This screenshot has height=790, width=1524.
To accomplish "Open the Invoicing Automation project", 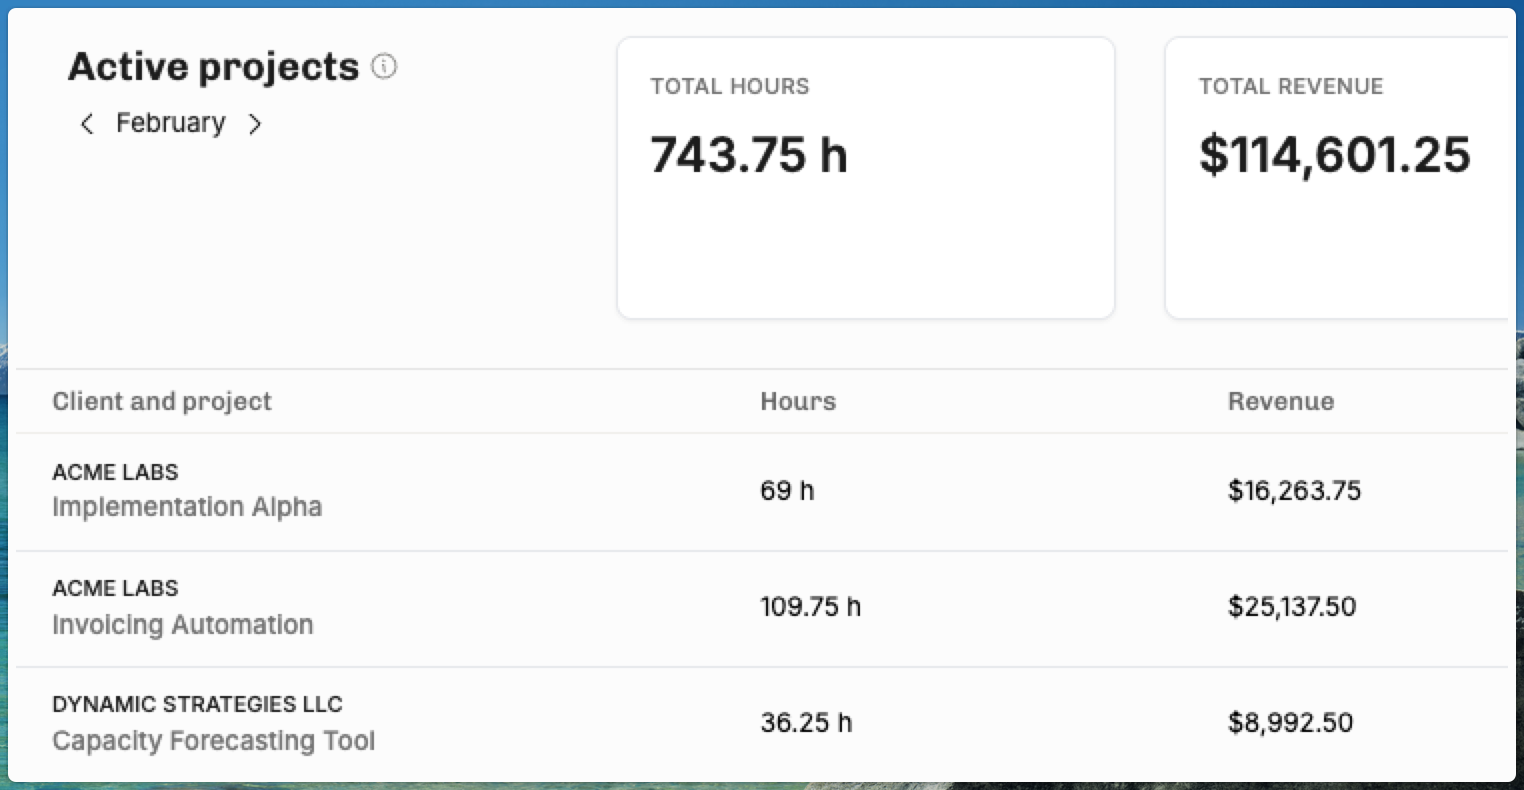I will coord(183,625).
